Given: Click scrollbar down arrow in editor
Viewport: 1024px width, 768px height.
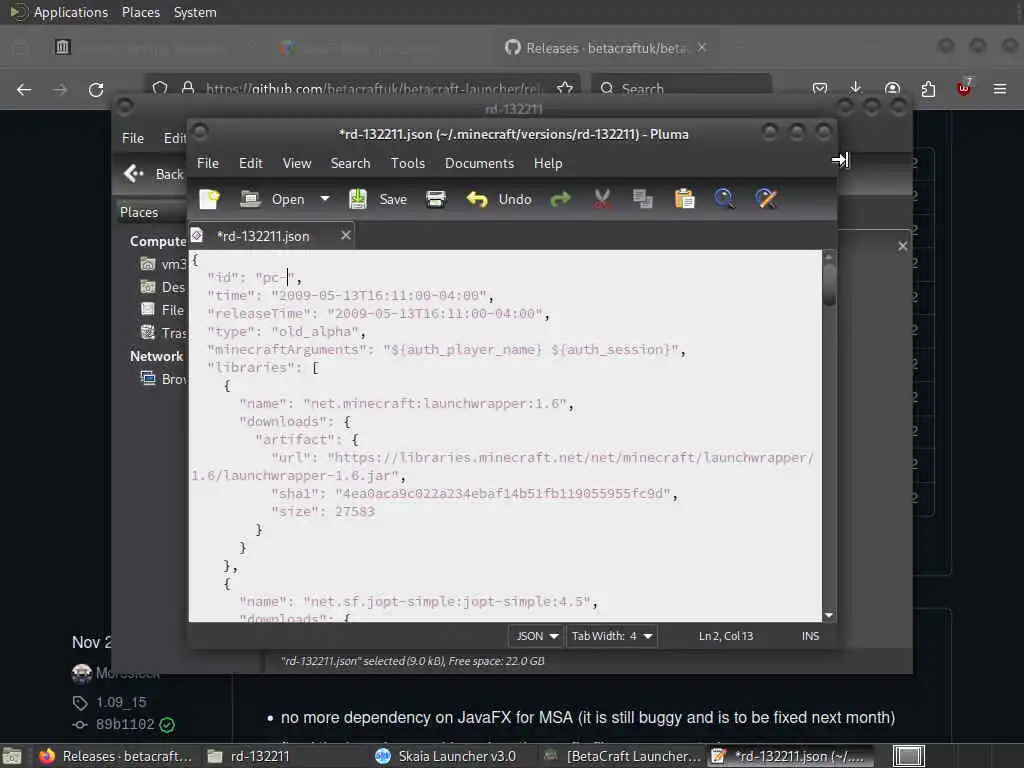Looking at the screenshot, I should click(829, 615).
